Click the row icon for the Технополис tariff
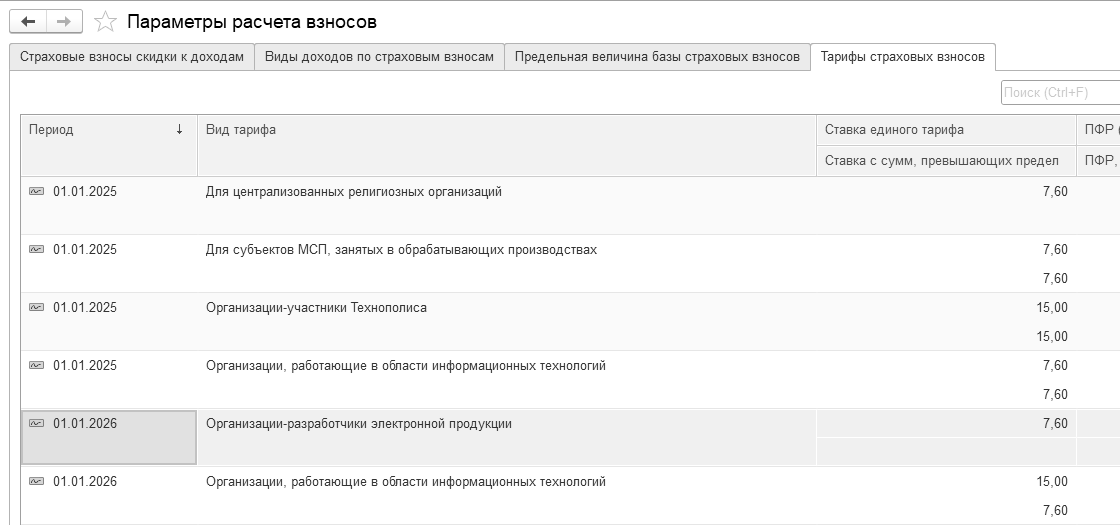1120x525 pixels. coord(37,308)
